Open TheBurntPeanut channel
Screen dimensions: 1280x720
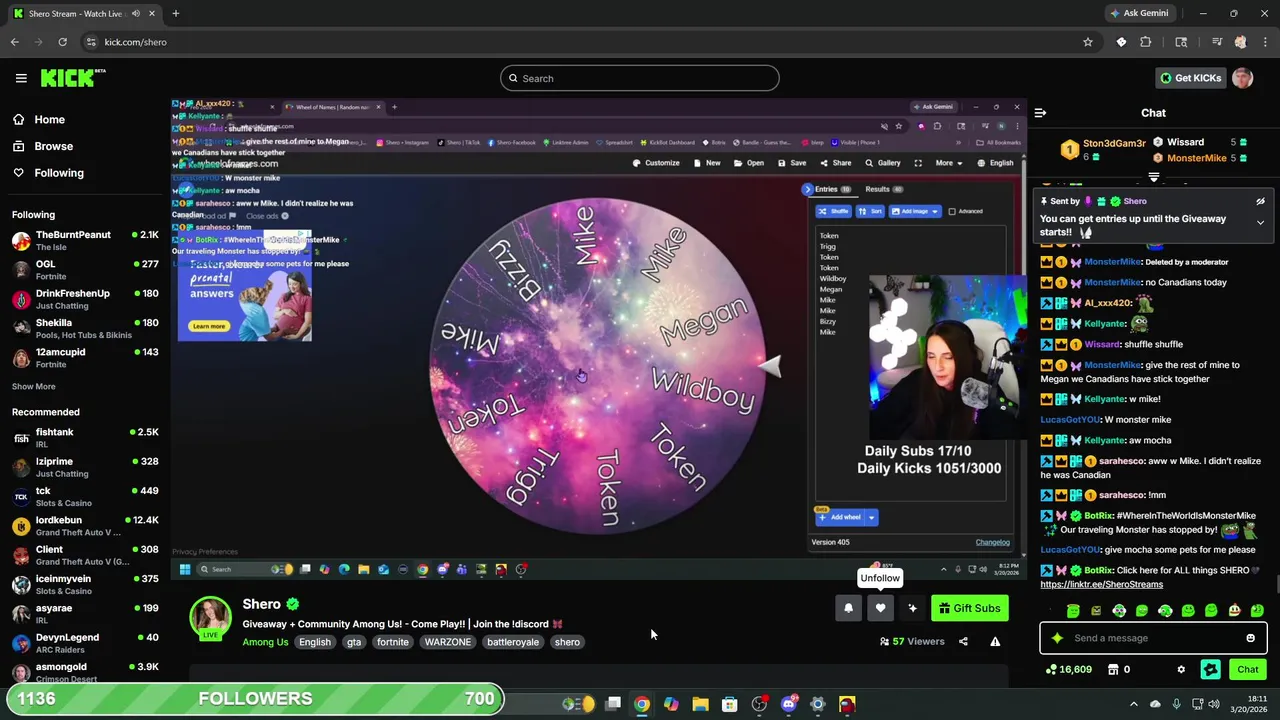(x=85, y=240)
